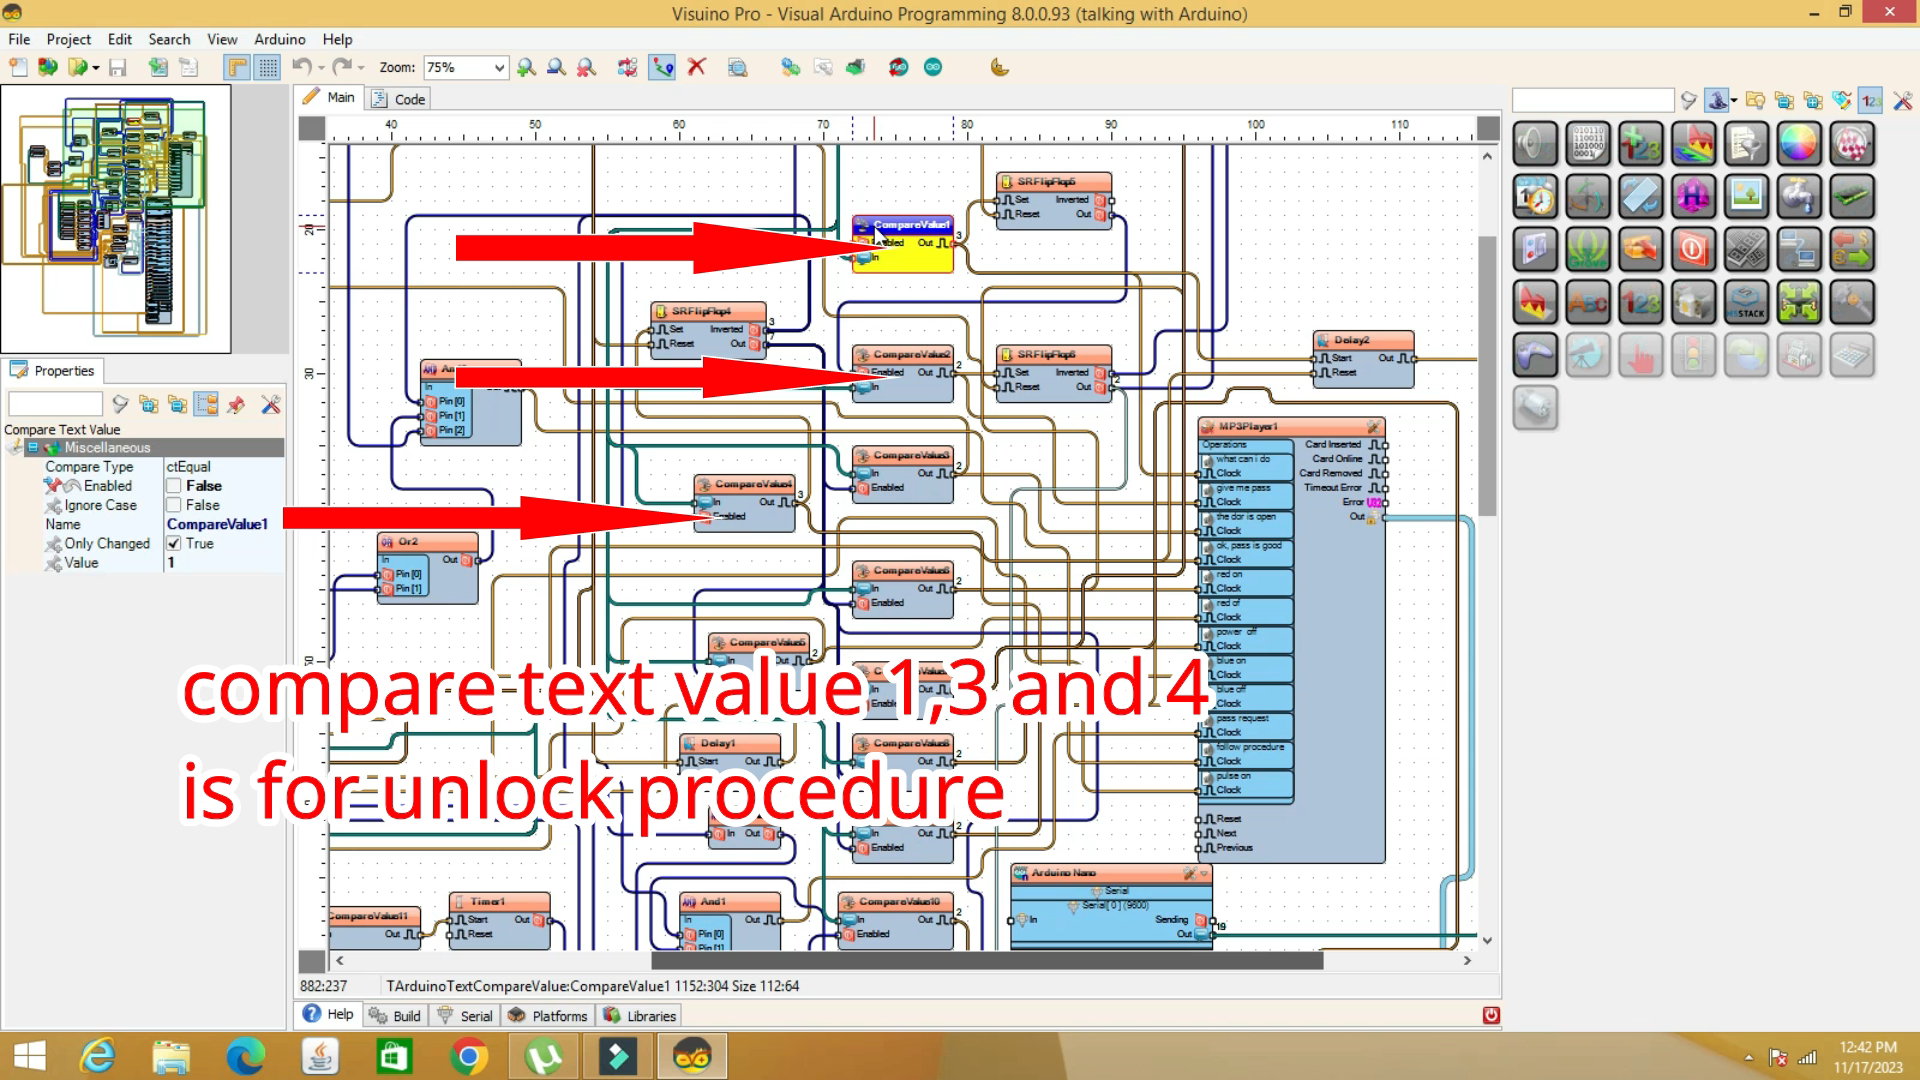The height and width of the screenshot is (1080, 1920).
Task: Click the wrench tools icon in component palette
Action: coord(1902,100)
